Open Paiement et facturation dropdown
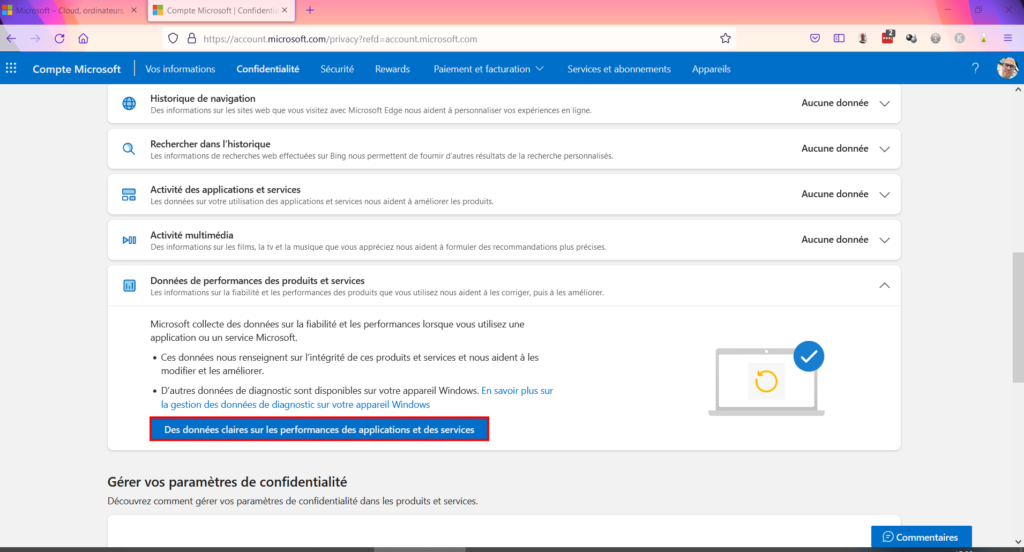The width and height of the screenshot is (1024, 552). 488,69
